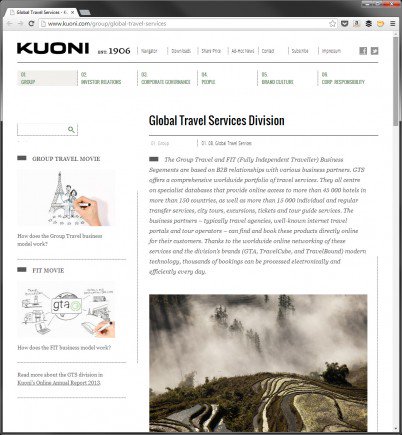This screenshot has width=402, height=435.
Task: Play the FIT movie gta thumbnail
Action: click(x=66, y=310)
